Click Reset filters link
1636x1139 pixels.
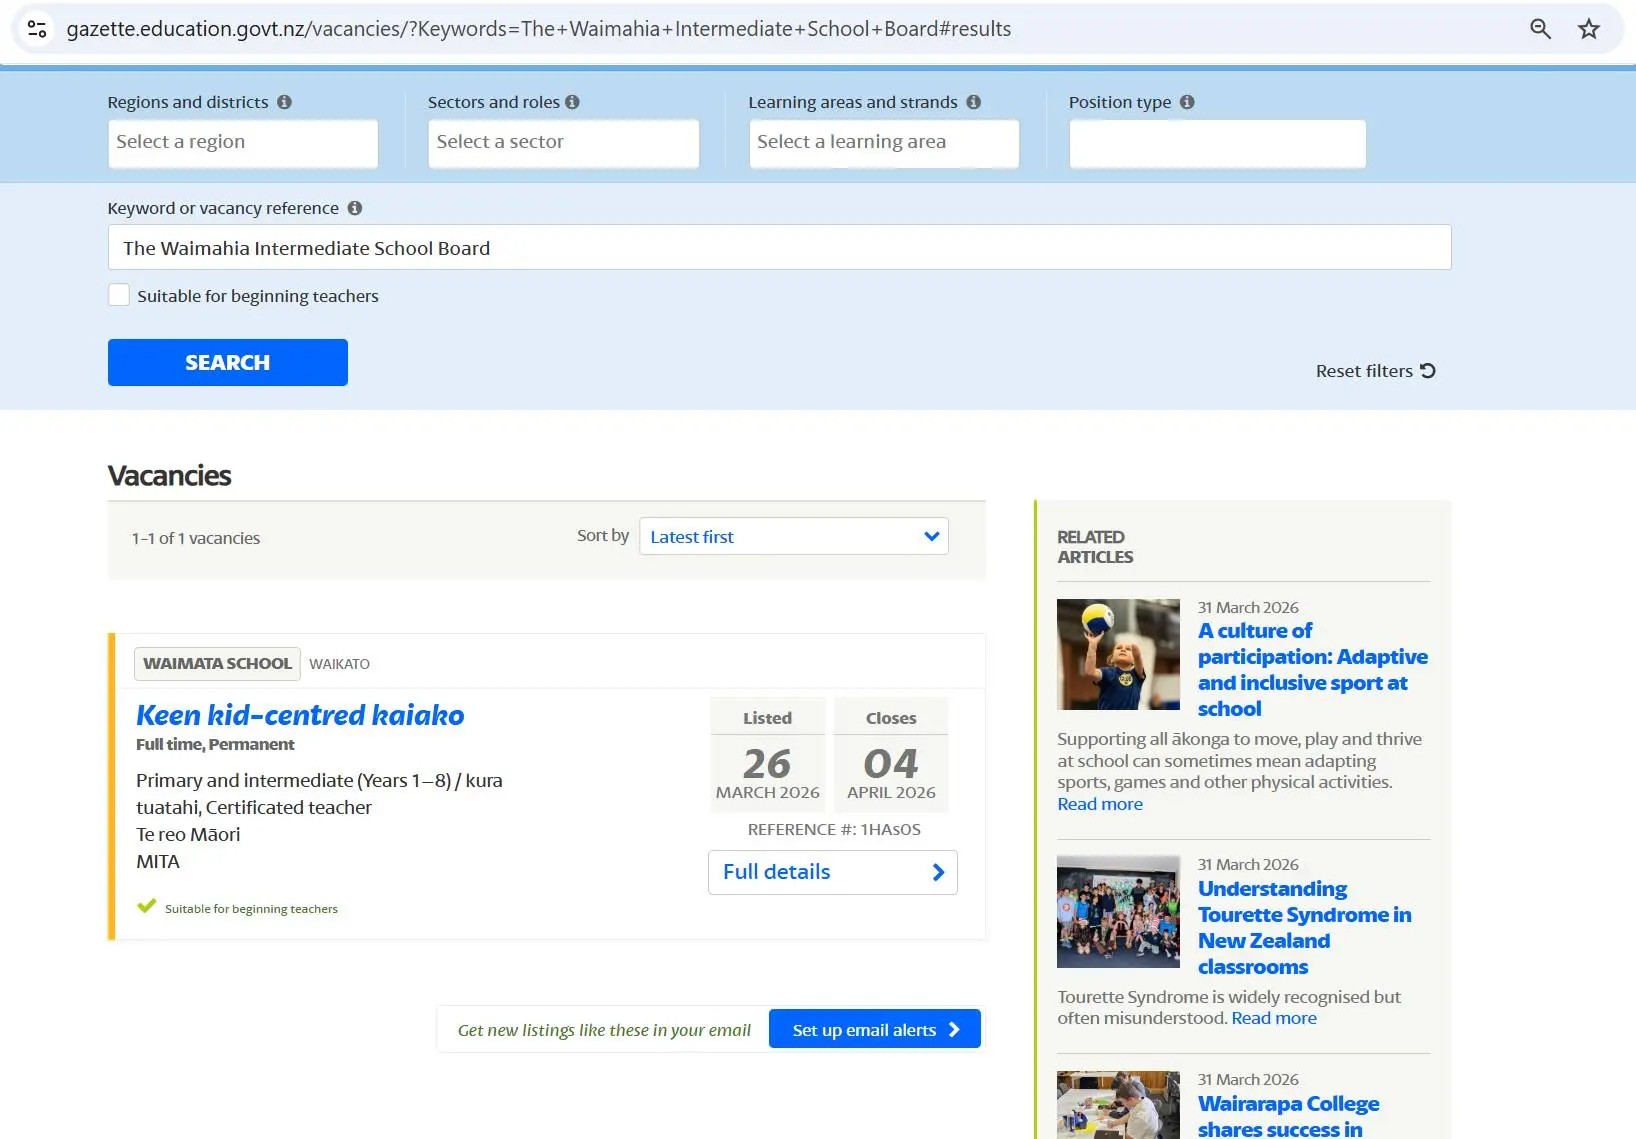pos(1375,371)
